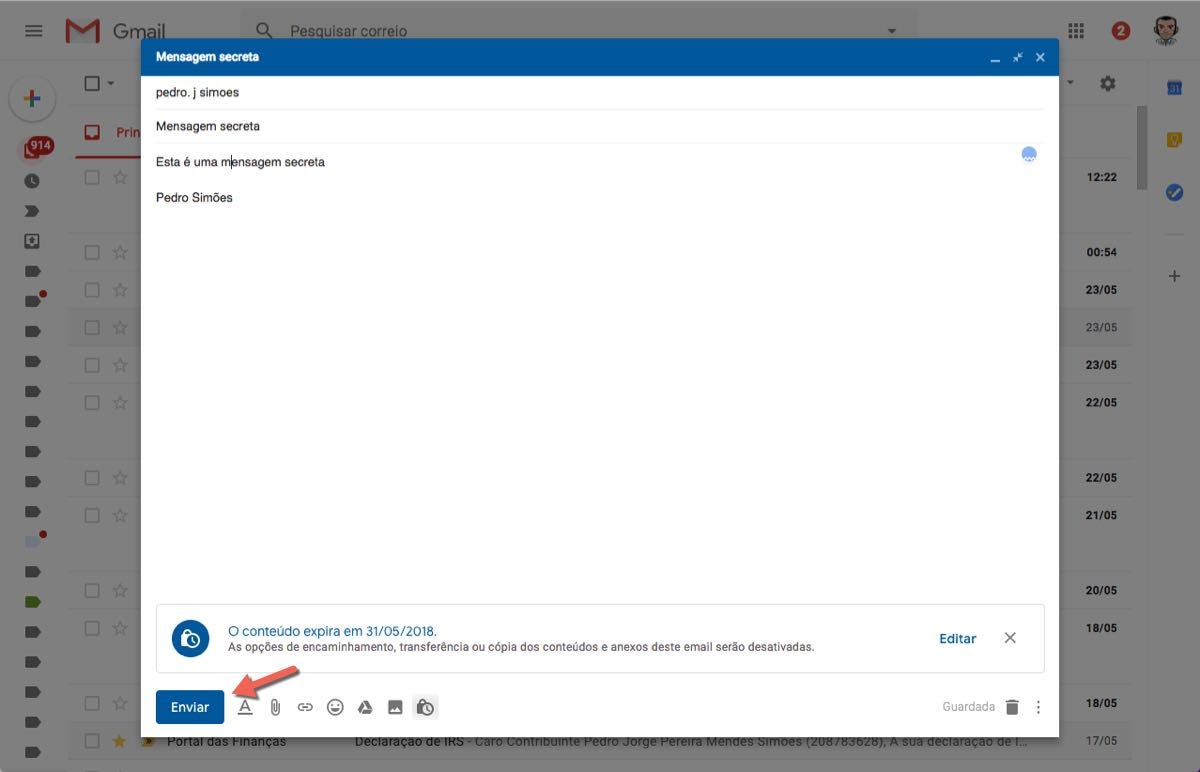Minimize the compose window
This screenshot has width=1200, height=772.
[x=995, y=58]
